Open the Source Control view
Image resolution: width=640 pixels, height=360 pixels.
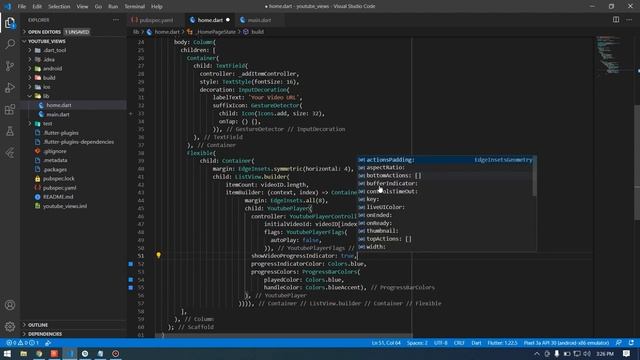(10, 66)
